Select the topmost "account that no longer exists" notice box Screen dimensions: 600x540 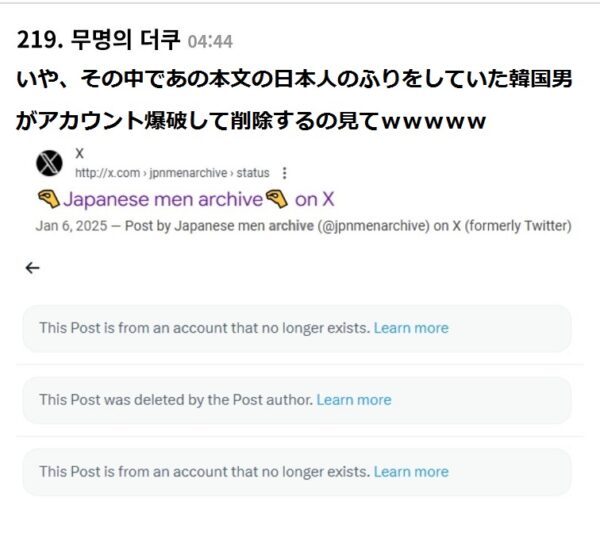[x=296, y=328]
